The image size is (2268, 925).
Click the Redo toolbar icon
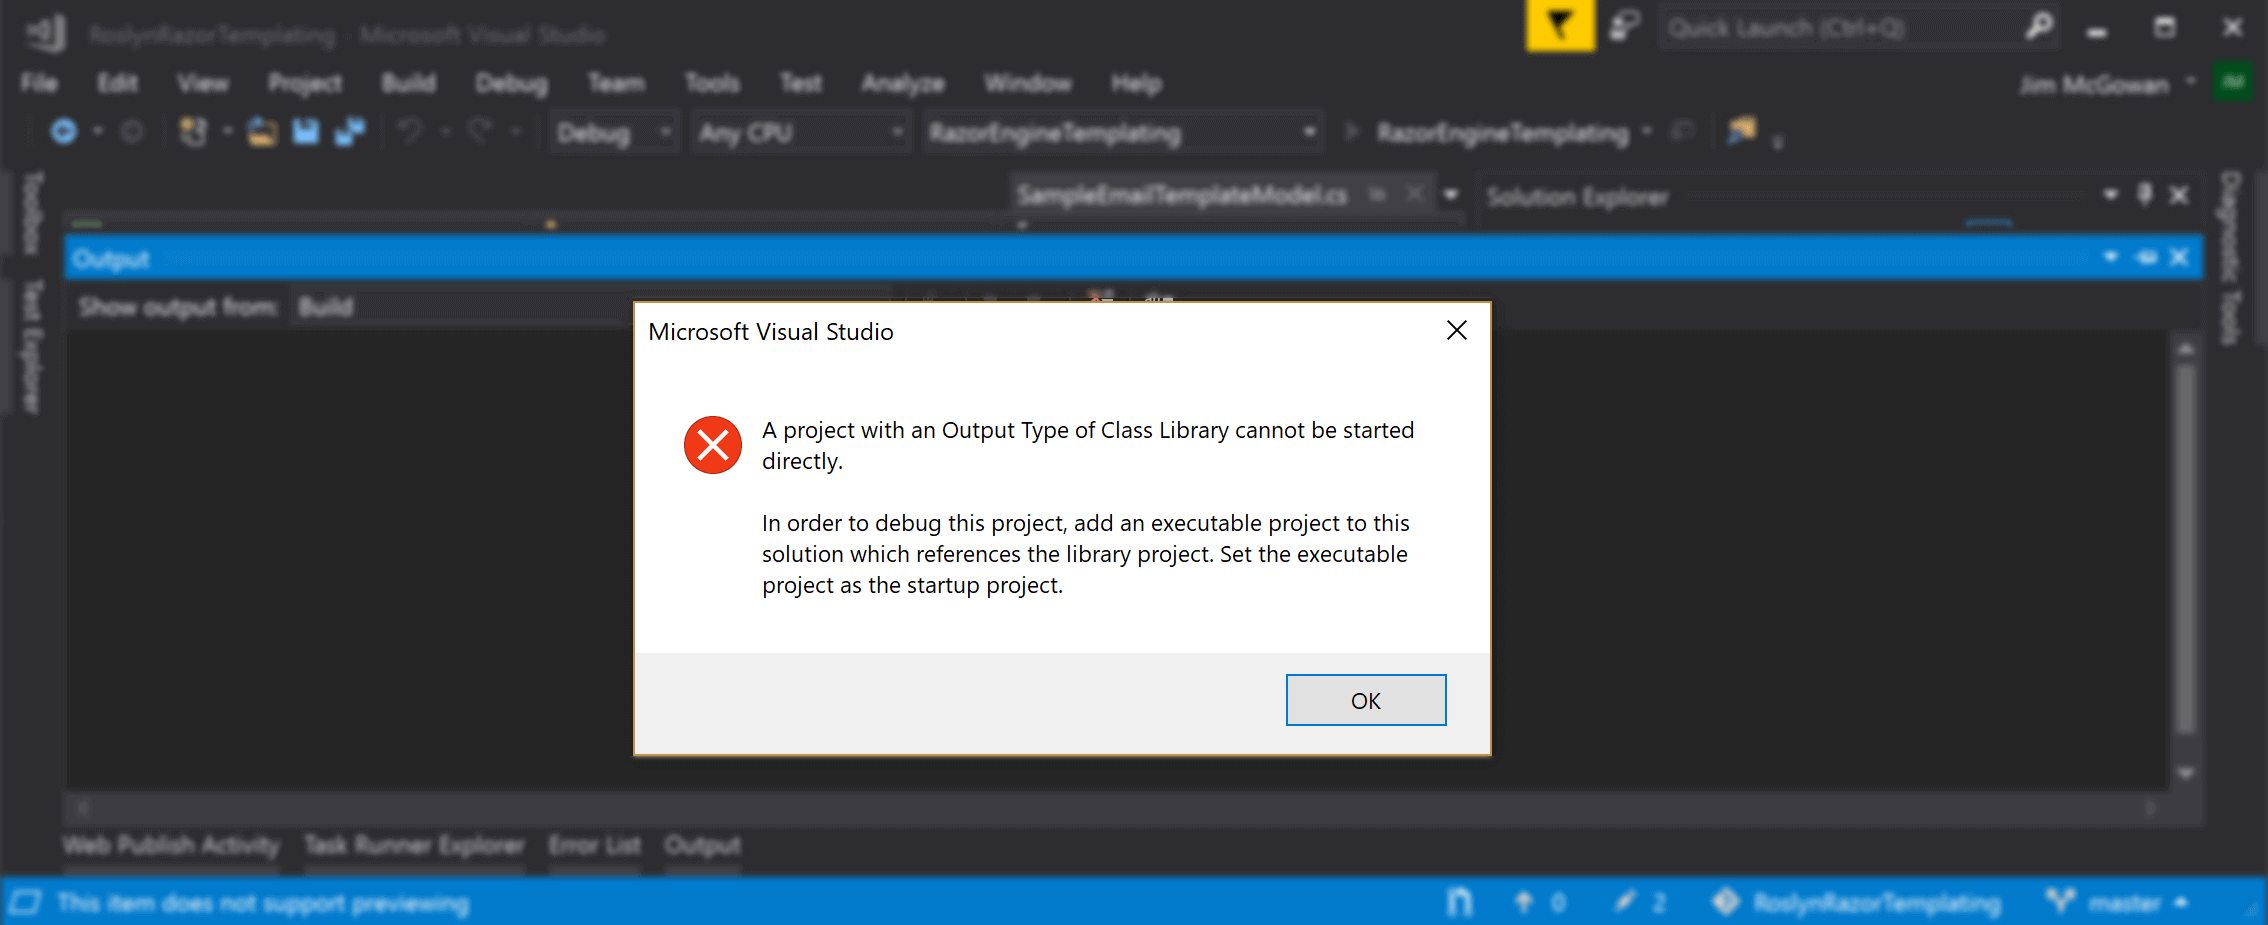pos(481,131)
